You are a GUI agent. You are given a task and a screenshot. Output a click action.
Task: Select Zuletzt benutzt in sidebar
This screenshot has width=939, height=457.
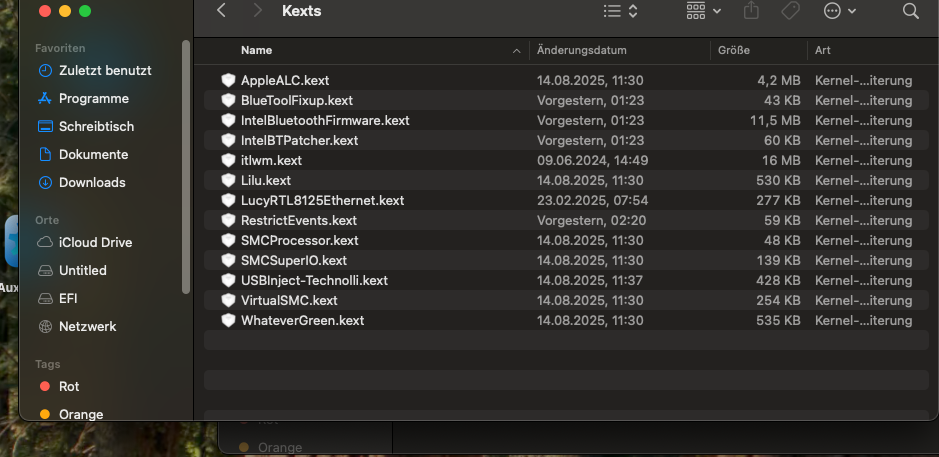point(105,71)
